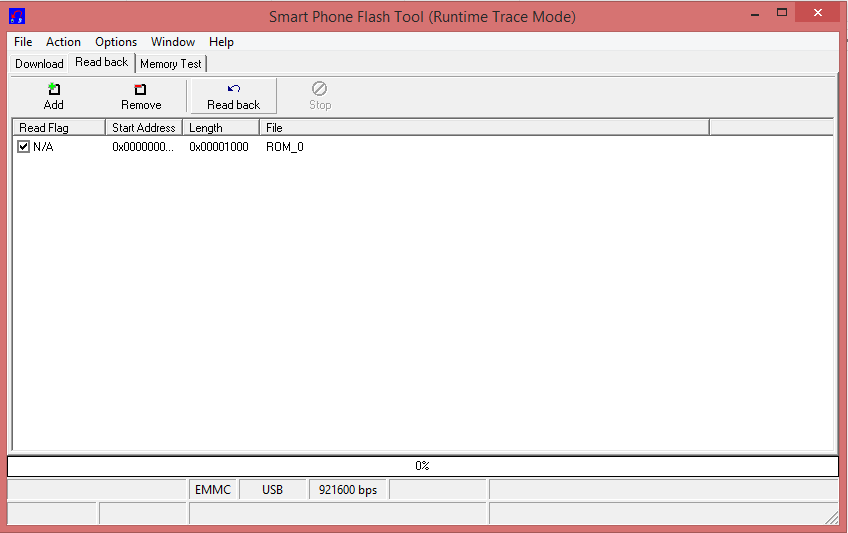848x533 pixels.
Task: Select the 0x0000000... start address cell
Action: coord(143,146)
